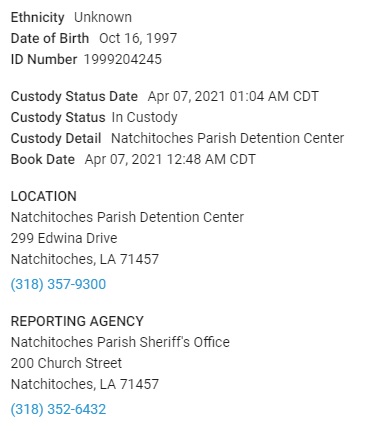Click the Custody Status Date value
The height and width of the screenshot is (431, 392).
pyautogui.click(x=233, y=97)
